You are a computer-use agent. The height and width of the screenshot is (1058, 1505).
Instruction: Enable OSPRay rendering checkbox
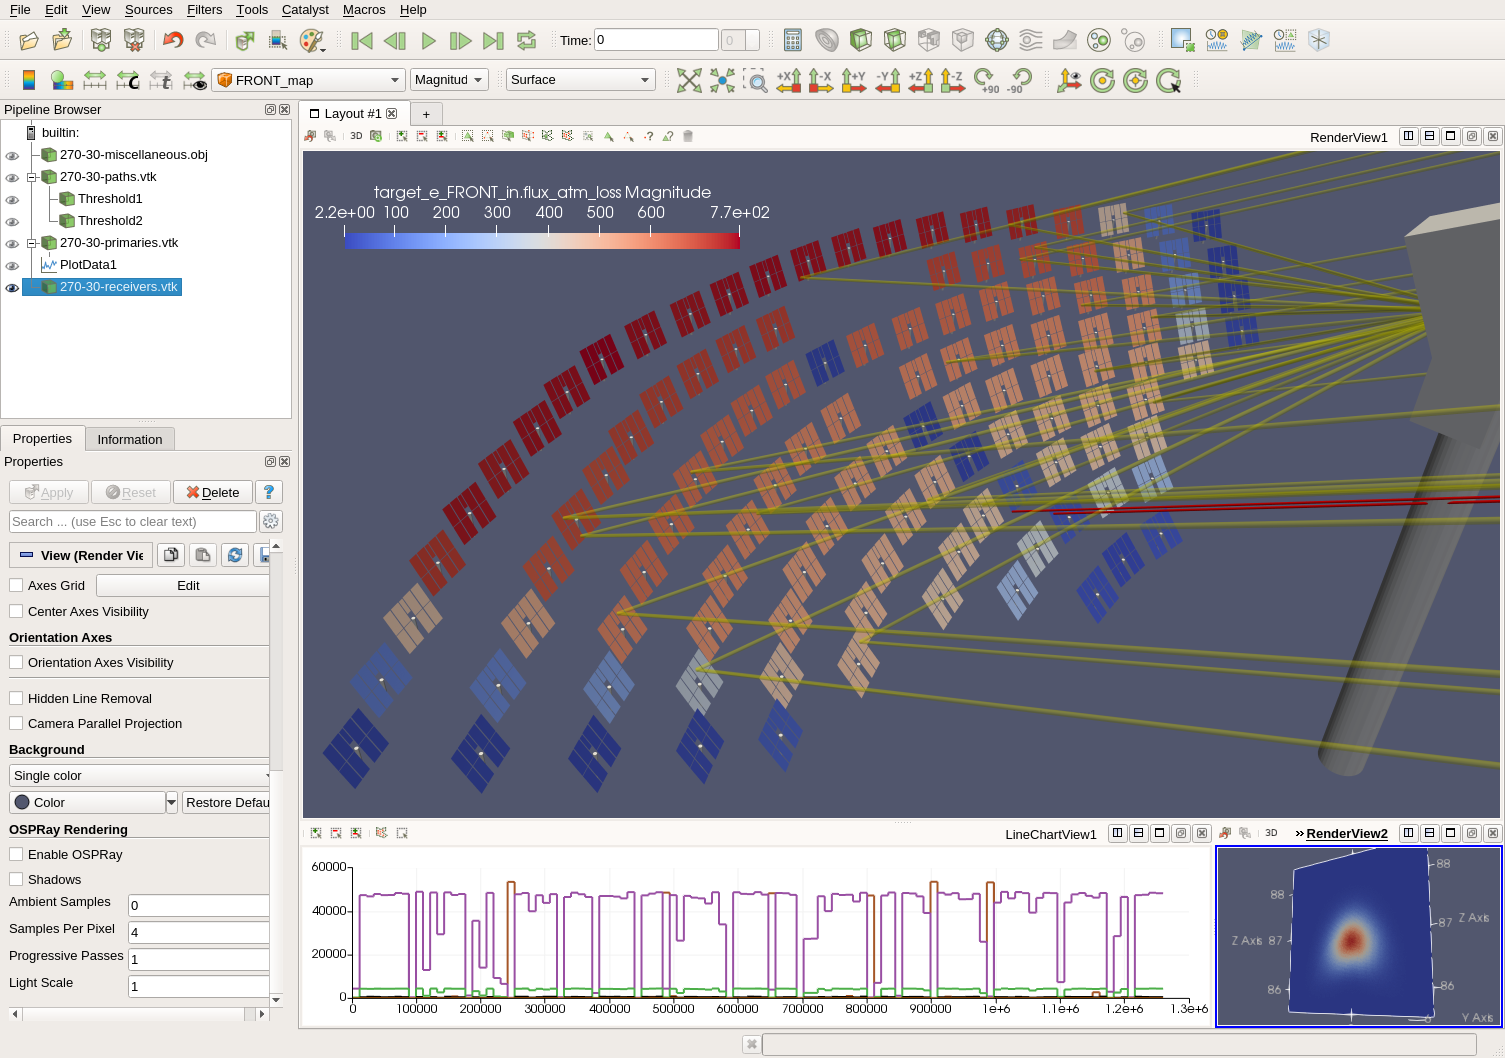pos(16,855)
